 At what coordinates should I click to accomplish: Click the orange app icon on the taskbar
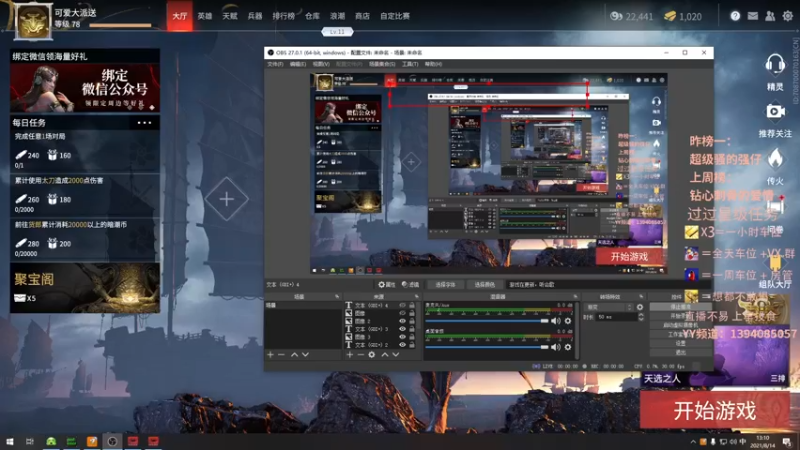92,441
